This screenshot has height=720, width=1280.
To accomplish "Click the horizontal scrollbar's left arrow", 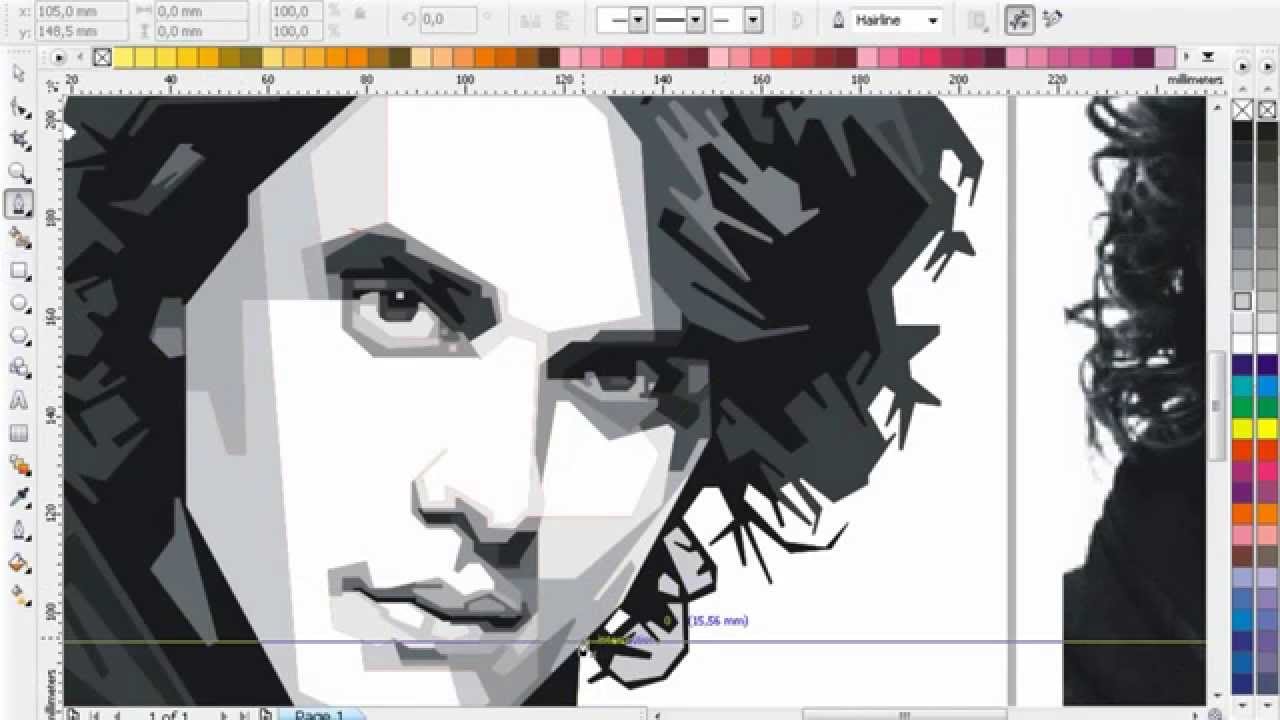I will [655, 715].
